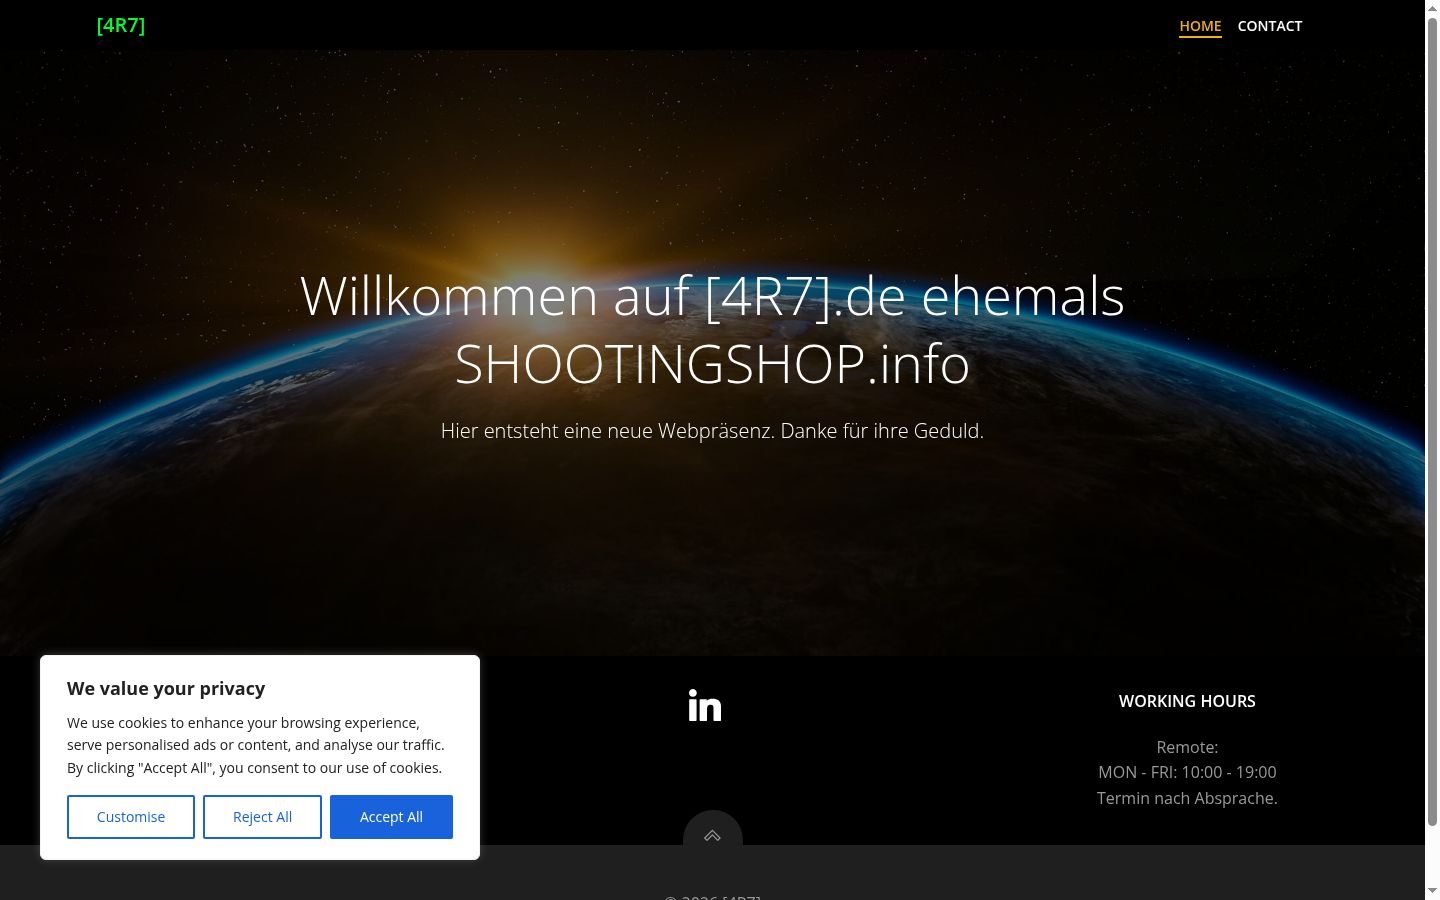Click the scrollbar down arrow
1440x900 pixels.
pyautogui.click(x=1432, y=892)
